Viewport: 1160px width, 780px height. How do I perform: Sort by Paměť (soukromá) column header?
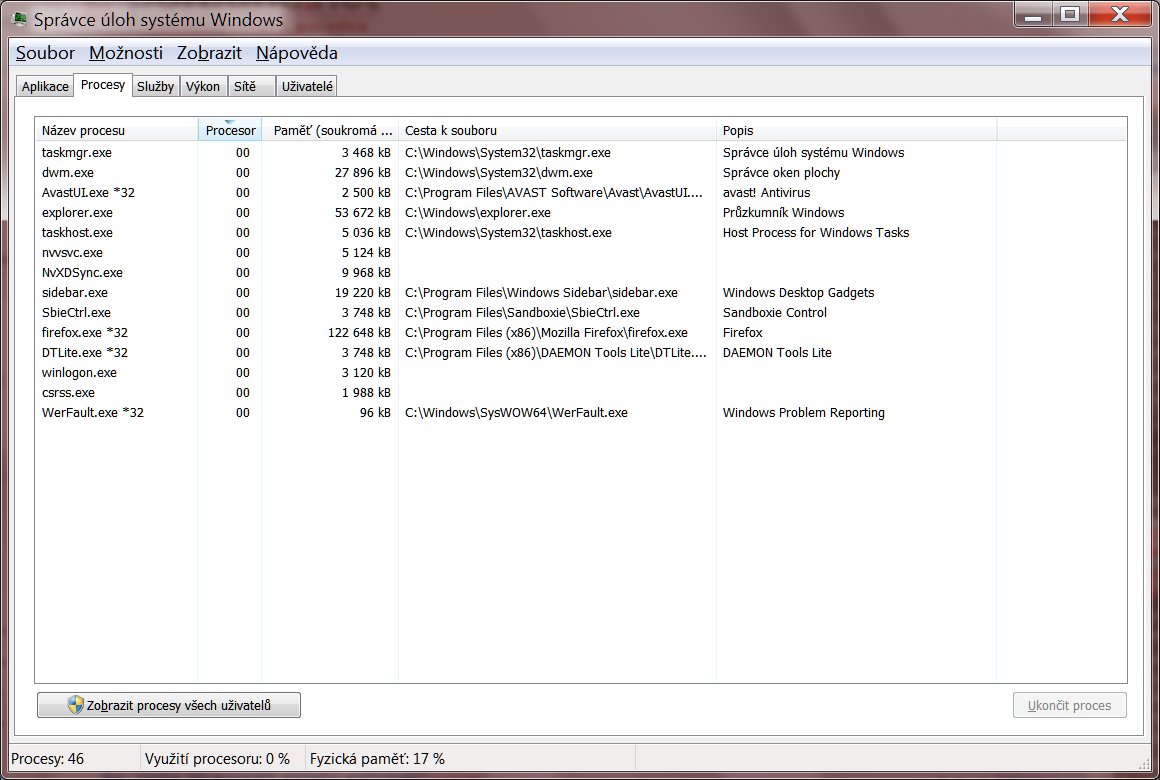(330, 130)
